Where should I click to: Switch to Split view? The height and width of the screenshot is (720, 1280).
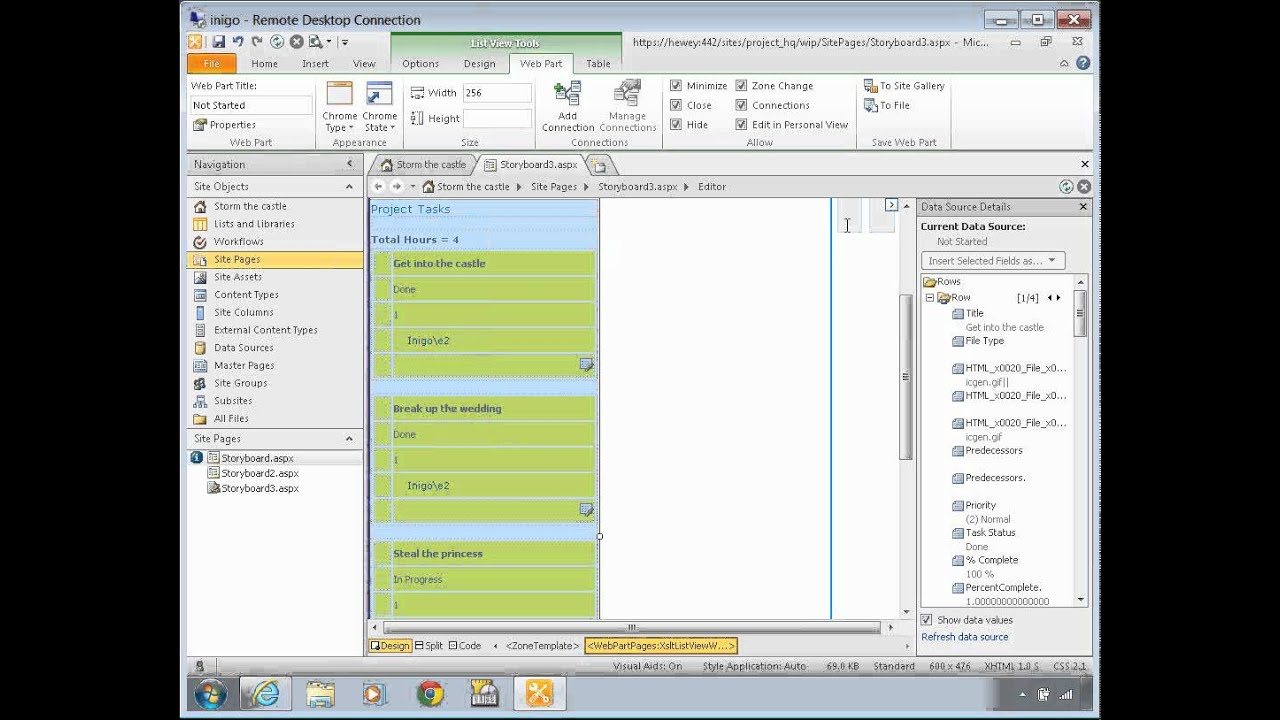coord(428,646)
